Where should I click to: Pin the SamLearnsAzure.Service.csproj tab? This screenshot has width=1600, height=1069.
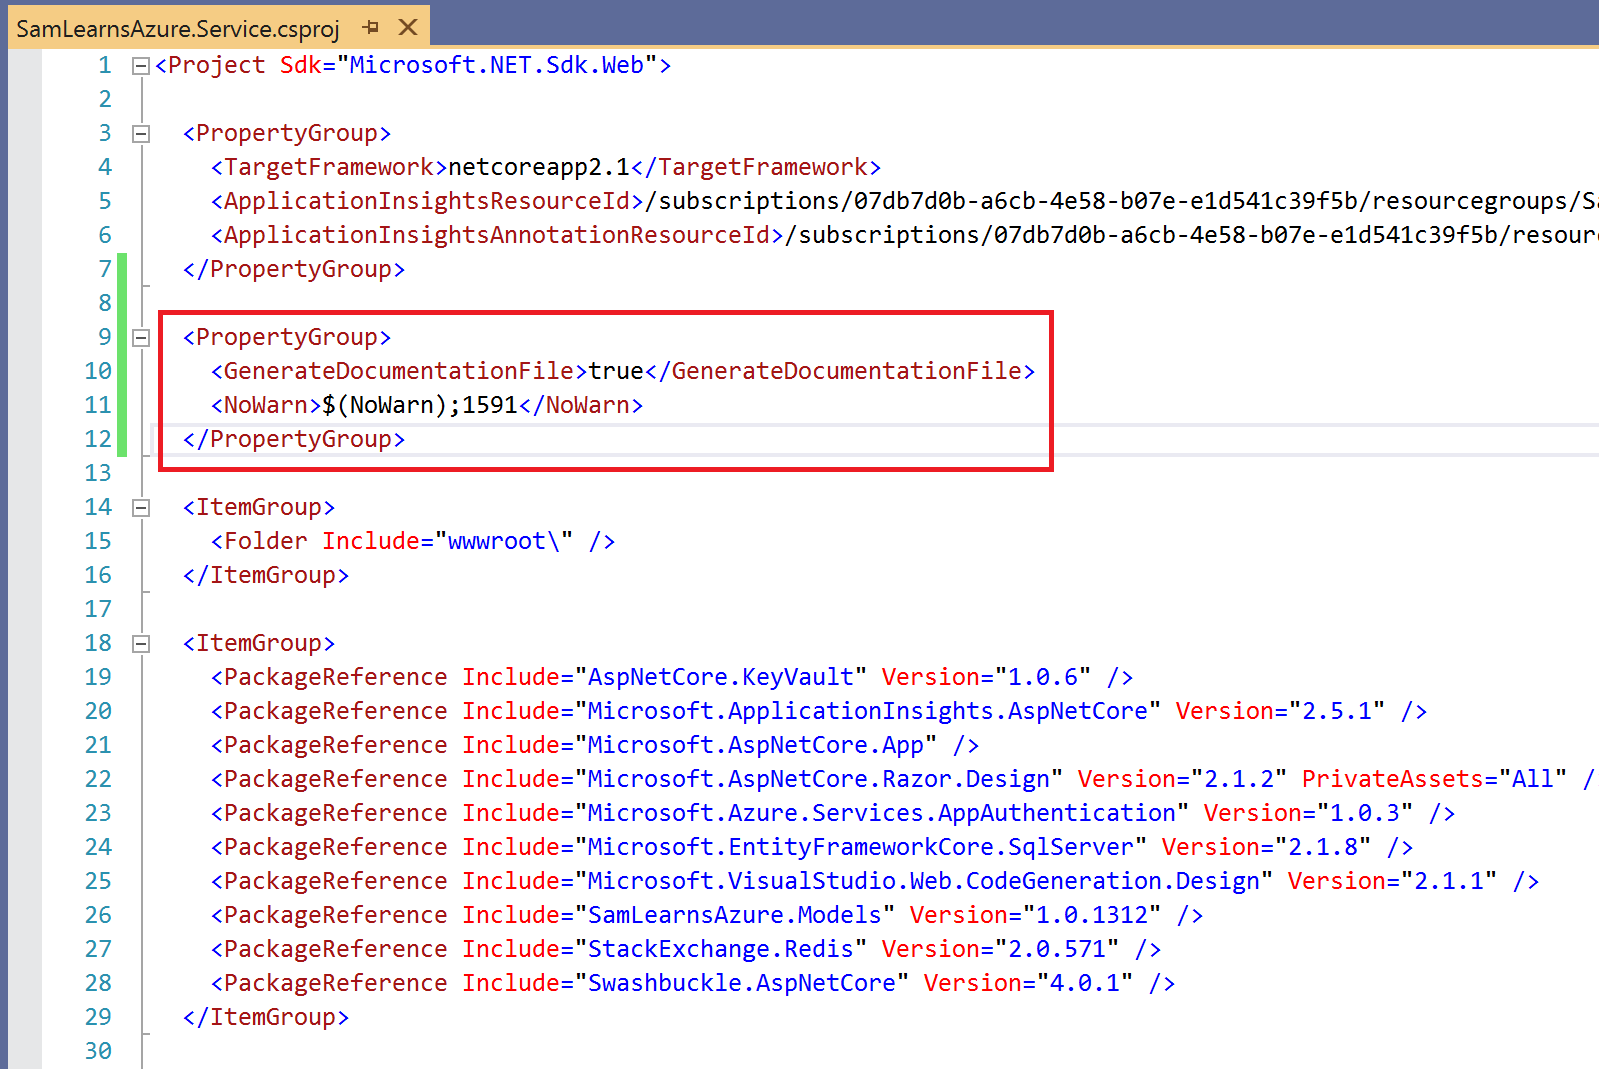tap(371, 27)
